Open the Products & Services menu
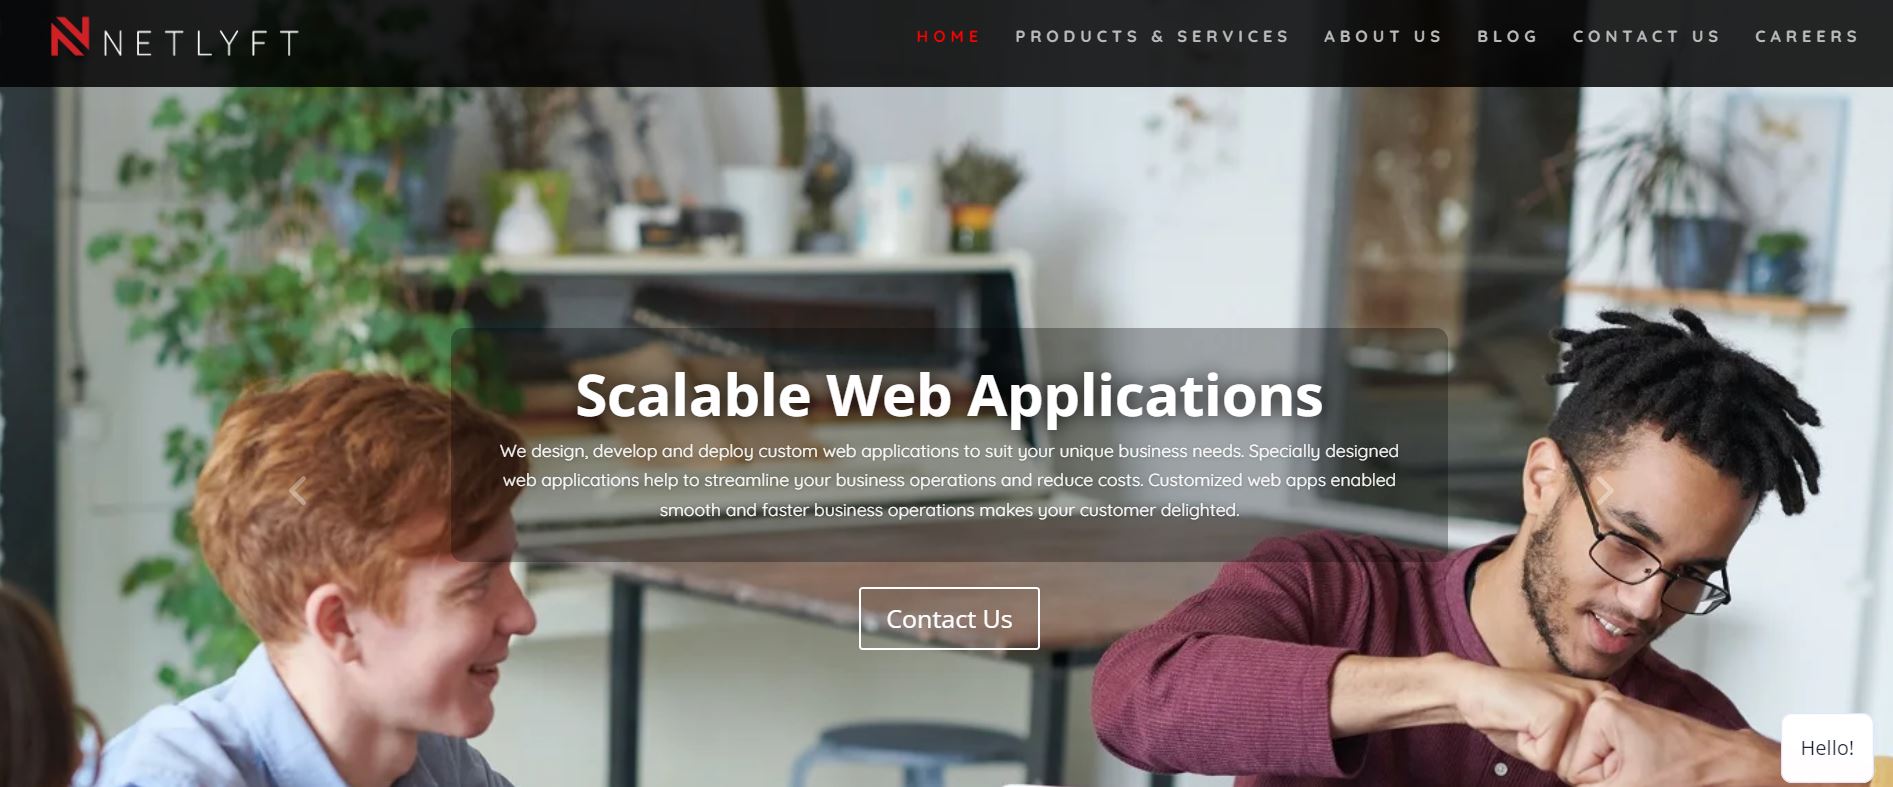This screenshot has width=1893, height=787. 1152,37
